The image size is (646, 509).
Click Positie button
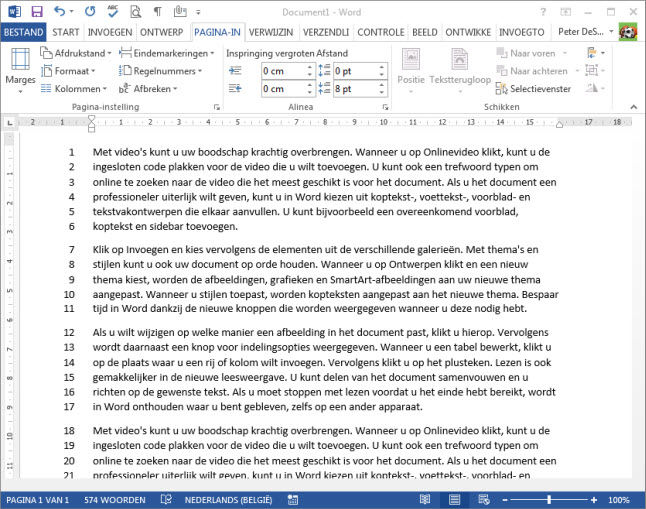411,70
